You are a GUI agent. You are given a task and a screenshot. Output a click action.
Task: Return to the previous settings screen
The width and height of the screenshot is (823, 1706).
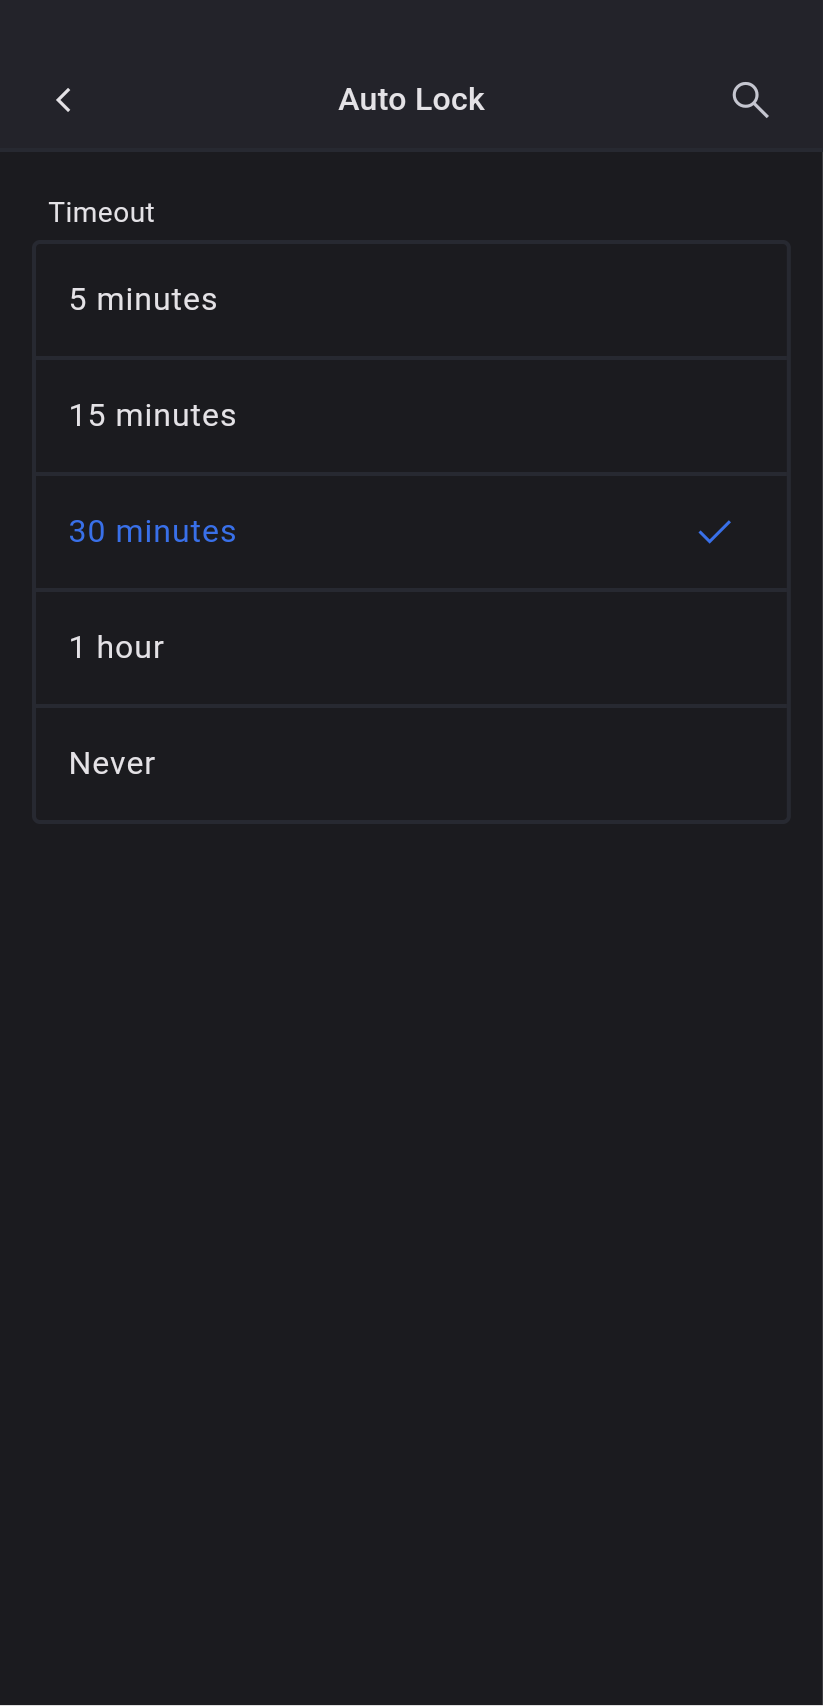pyautogui.click(x=64, y=100)
